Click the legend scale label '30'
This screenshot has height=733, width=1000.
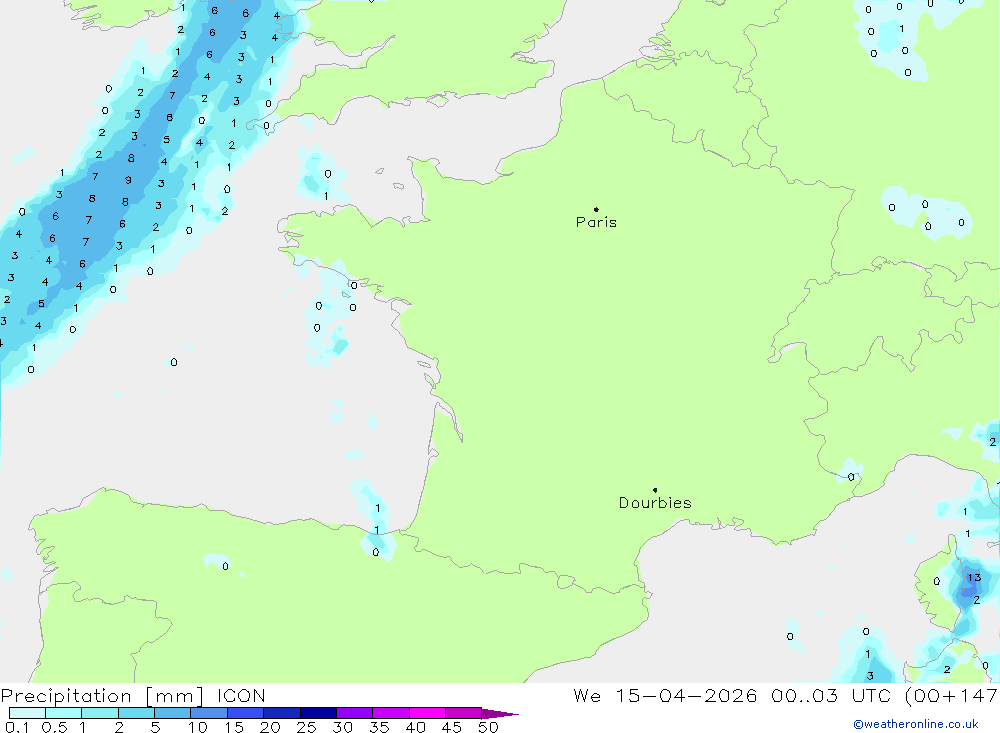342,727
